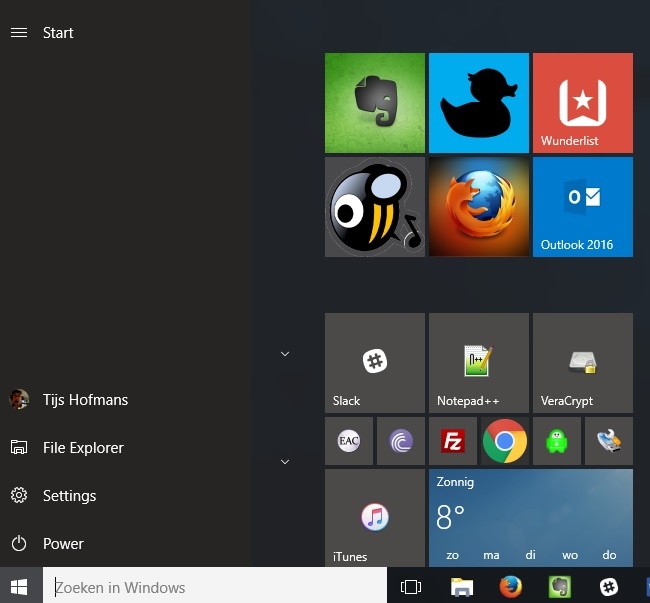Open the EAC small tile
Screen dimensions: 650x603
(349, 441)
